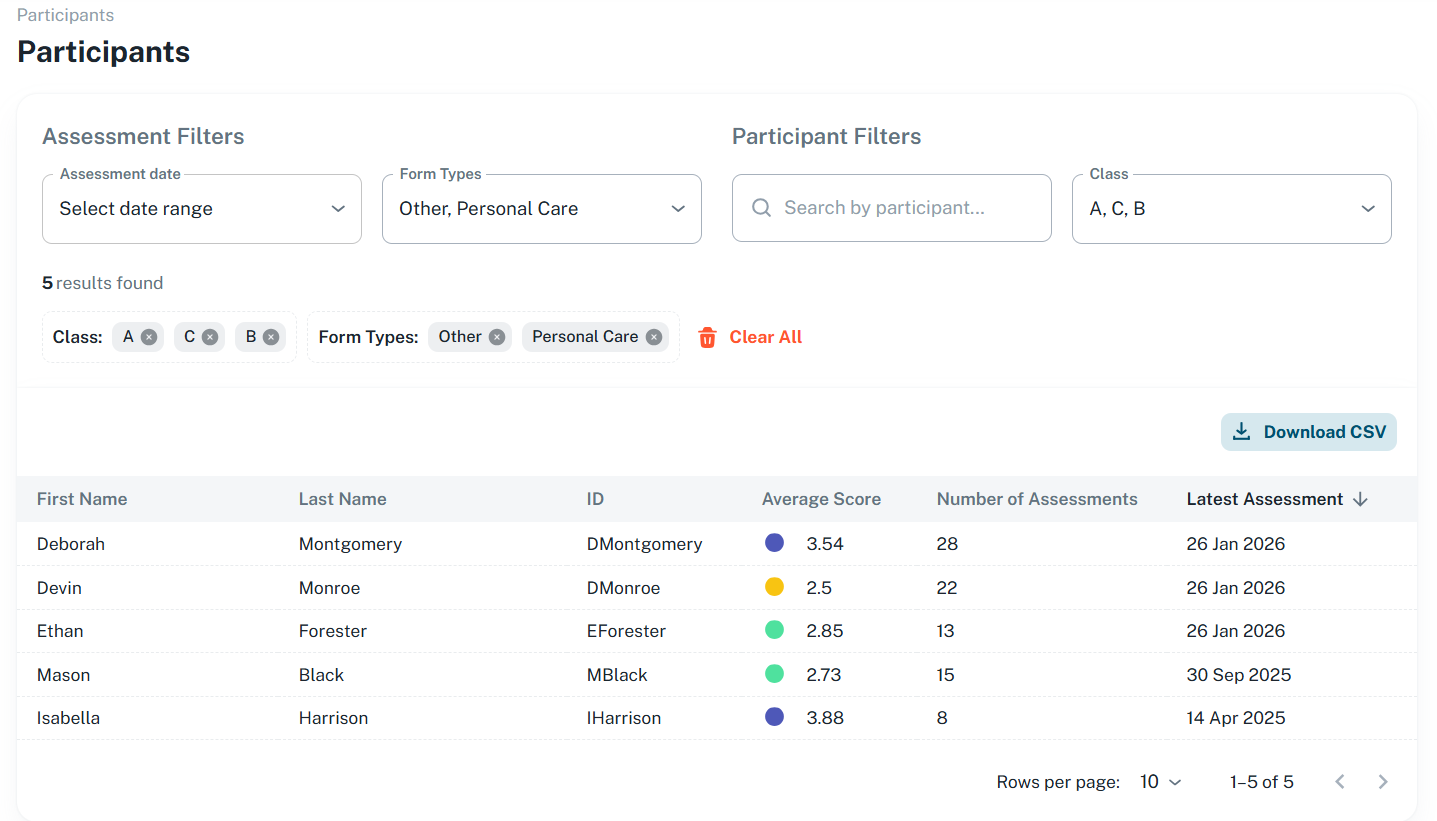Screen dimensions: 1437x821
Task: Expand the Rows per page selector
Action: (x=1160, y=781)
